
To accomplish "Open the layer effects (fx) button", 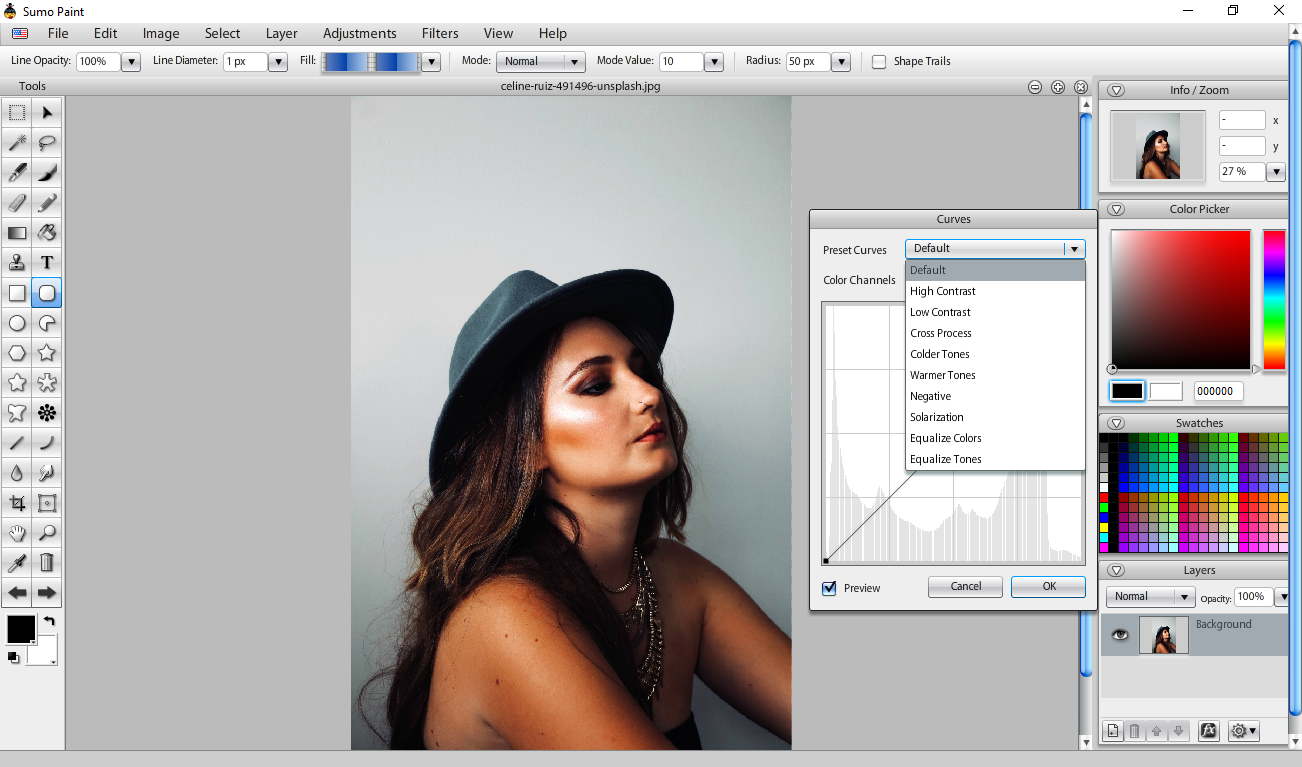I will [x=1209, y=731].
